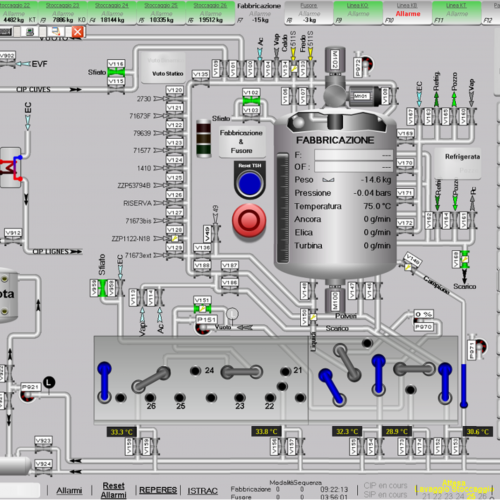500x500 pixels.
Task: Open the REPERES link
Action: coord(158,490)
